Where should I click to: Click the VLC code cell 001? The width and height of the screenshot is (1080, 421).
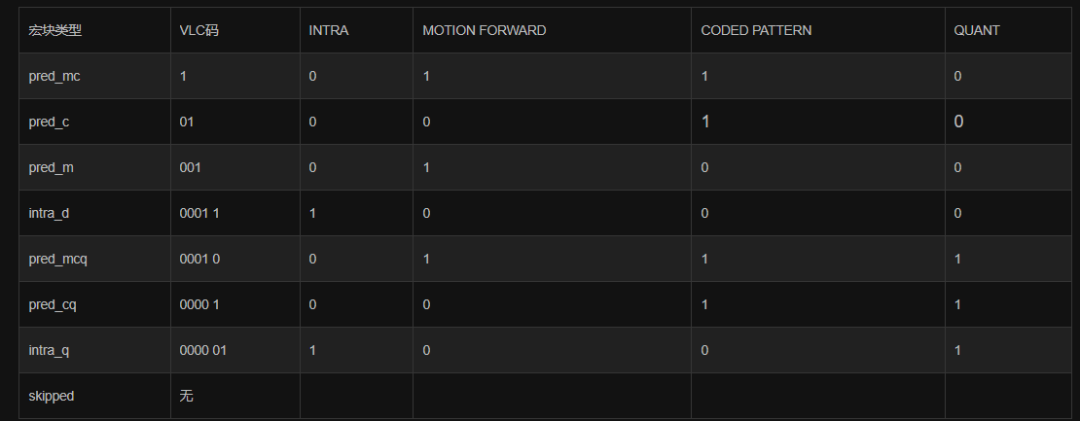190,167
